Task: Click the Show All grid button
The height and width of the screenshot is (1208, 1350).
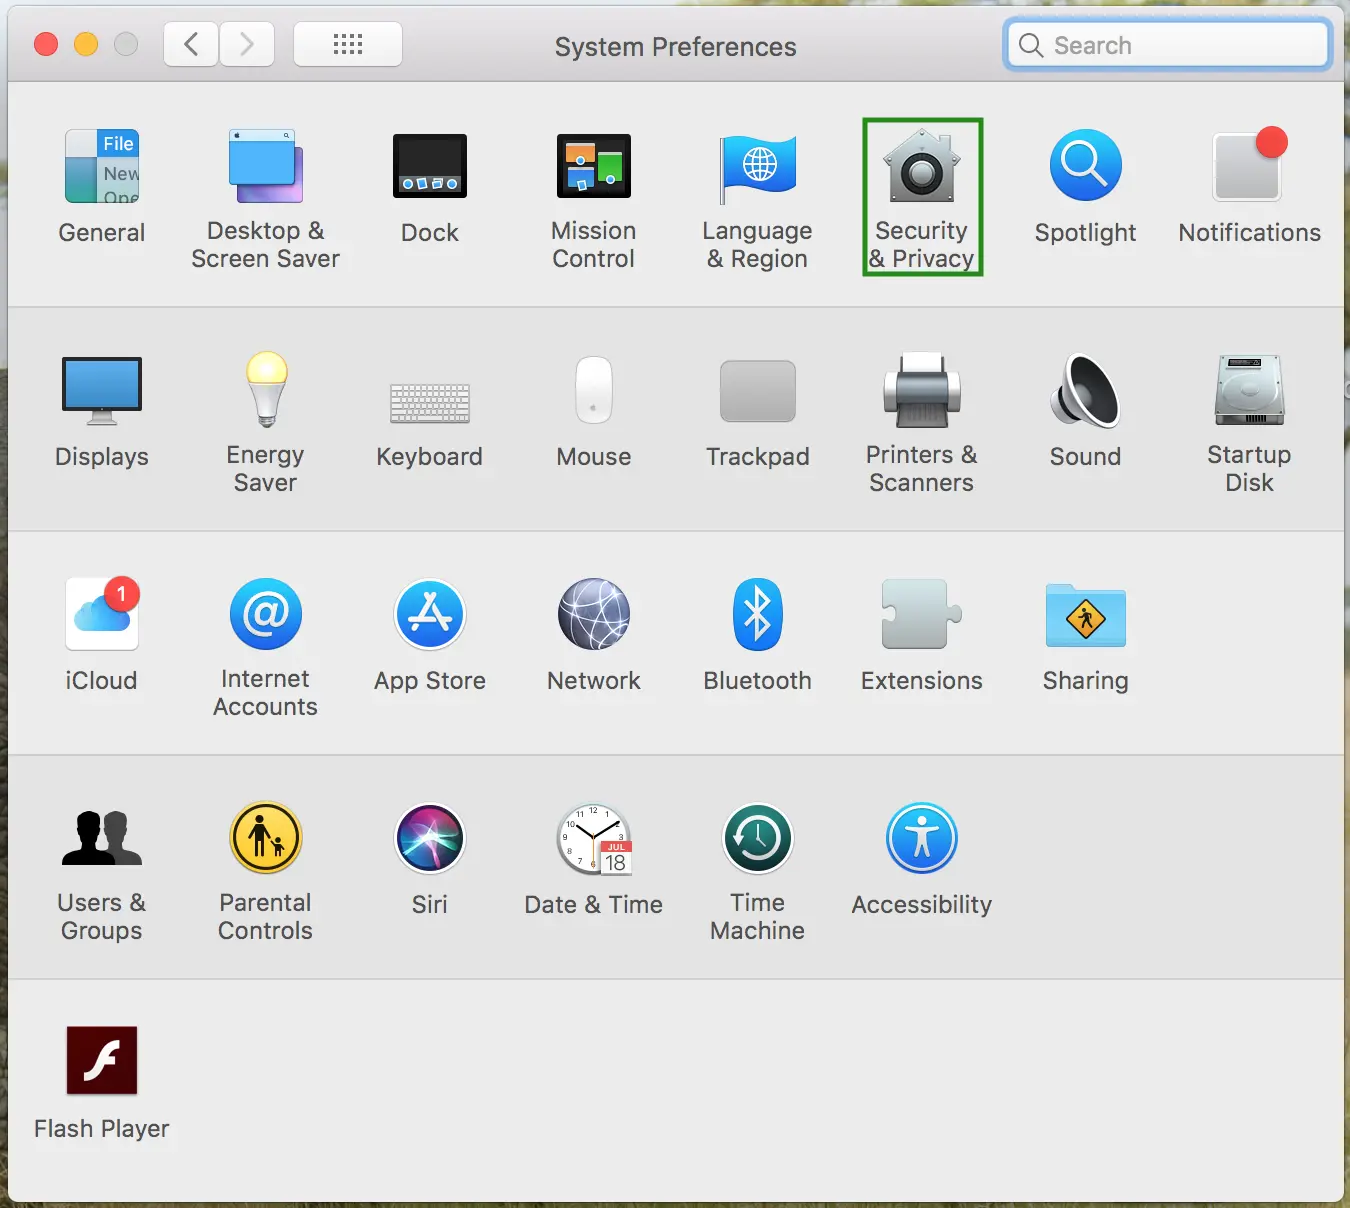Action: (x=348, y=44)
